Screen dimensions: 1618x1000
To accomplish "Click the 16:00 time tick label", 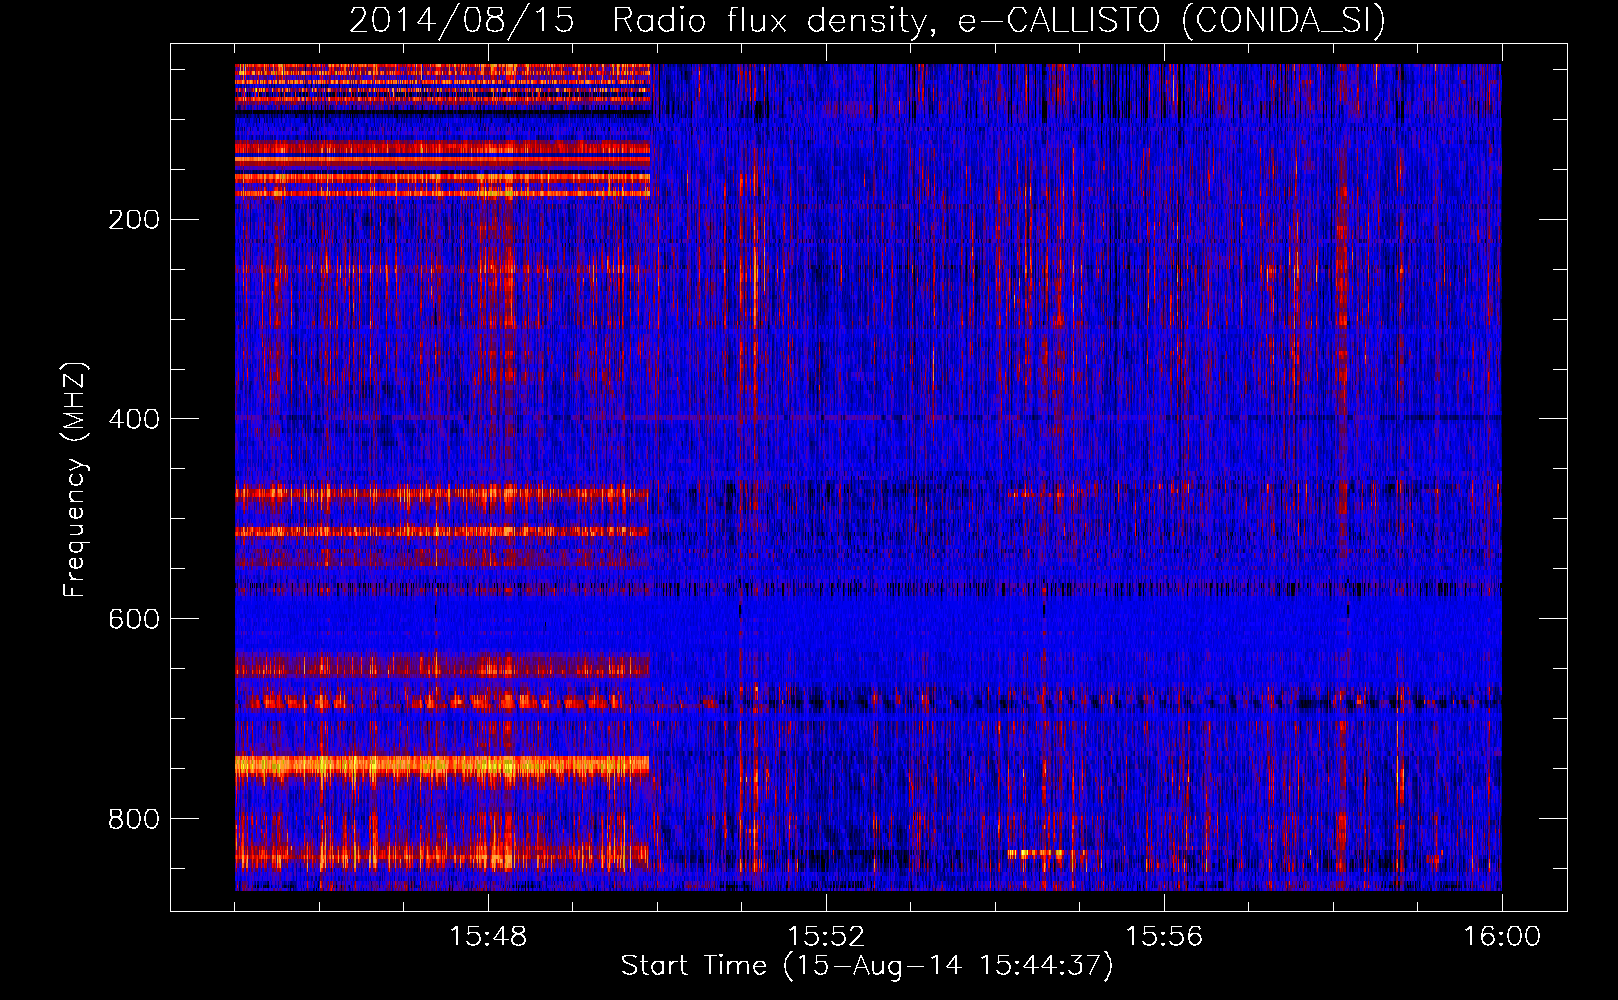I will coord(1502,937).
